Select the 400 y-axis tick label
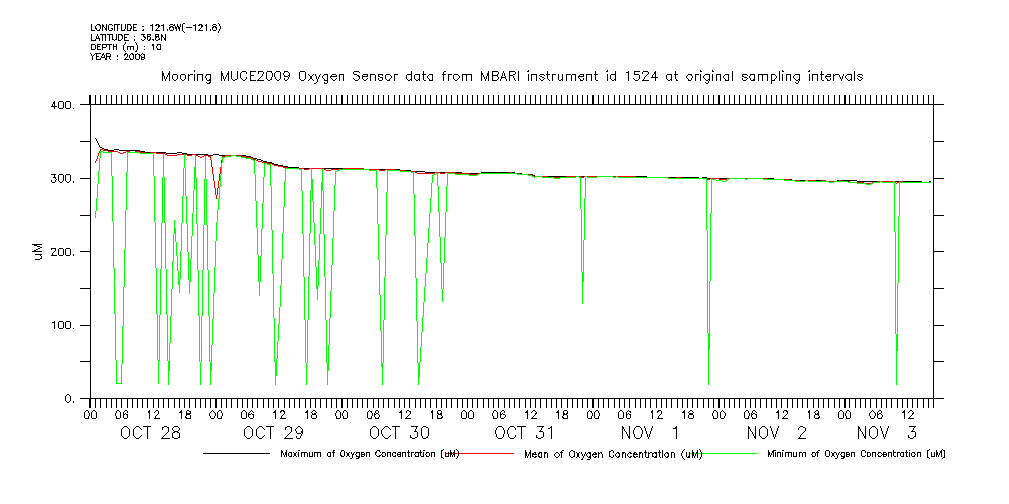 pyautogui.click(x=63, y=105)
